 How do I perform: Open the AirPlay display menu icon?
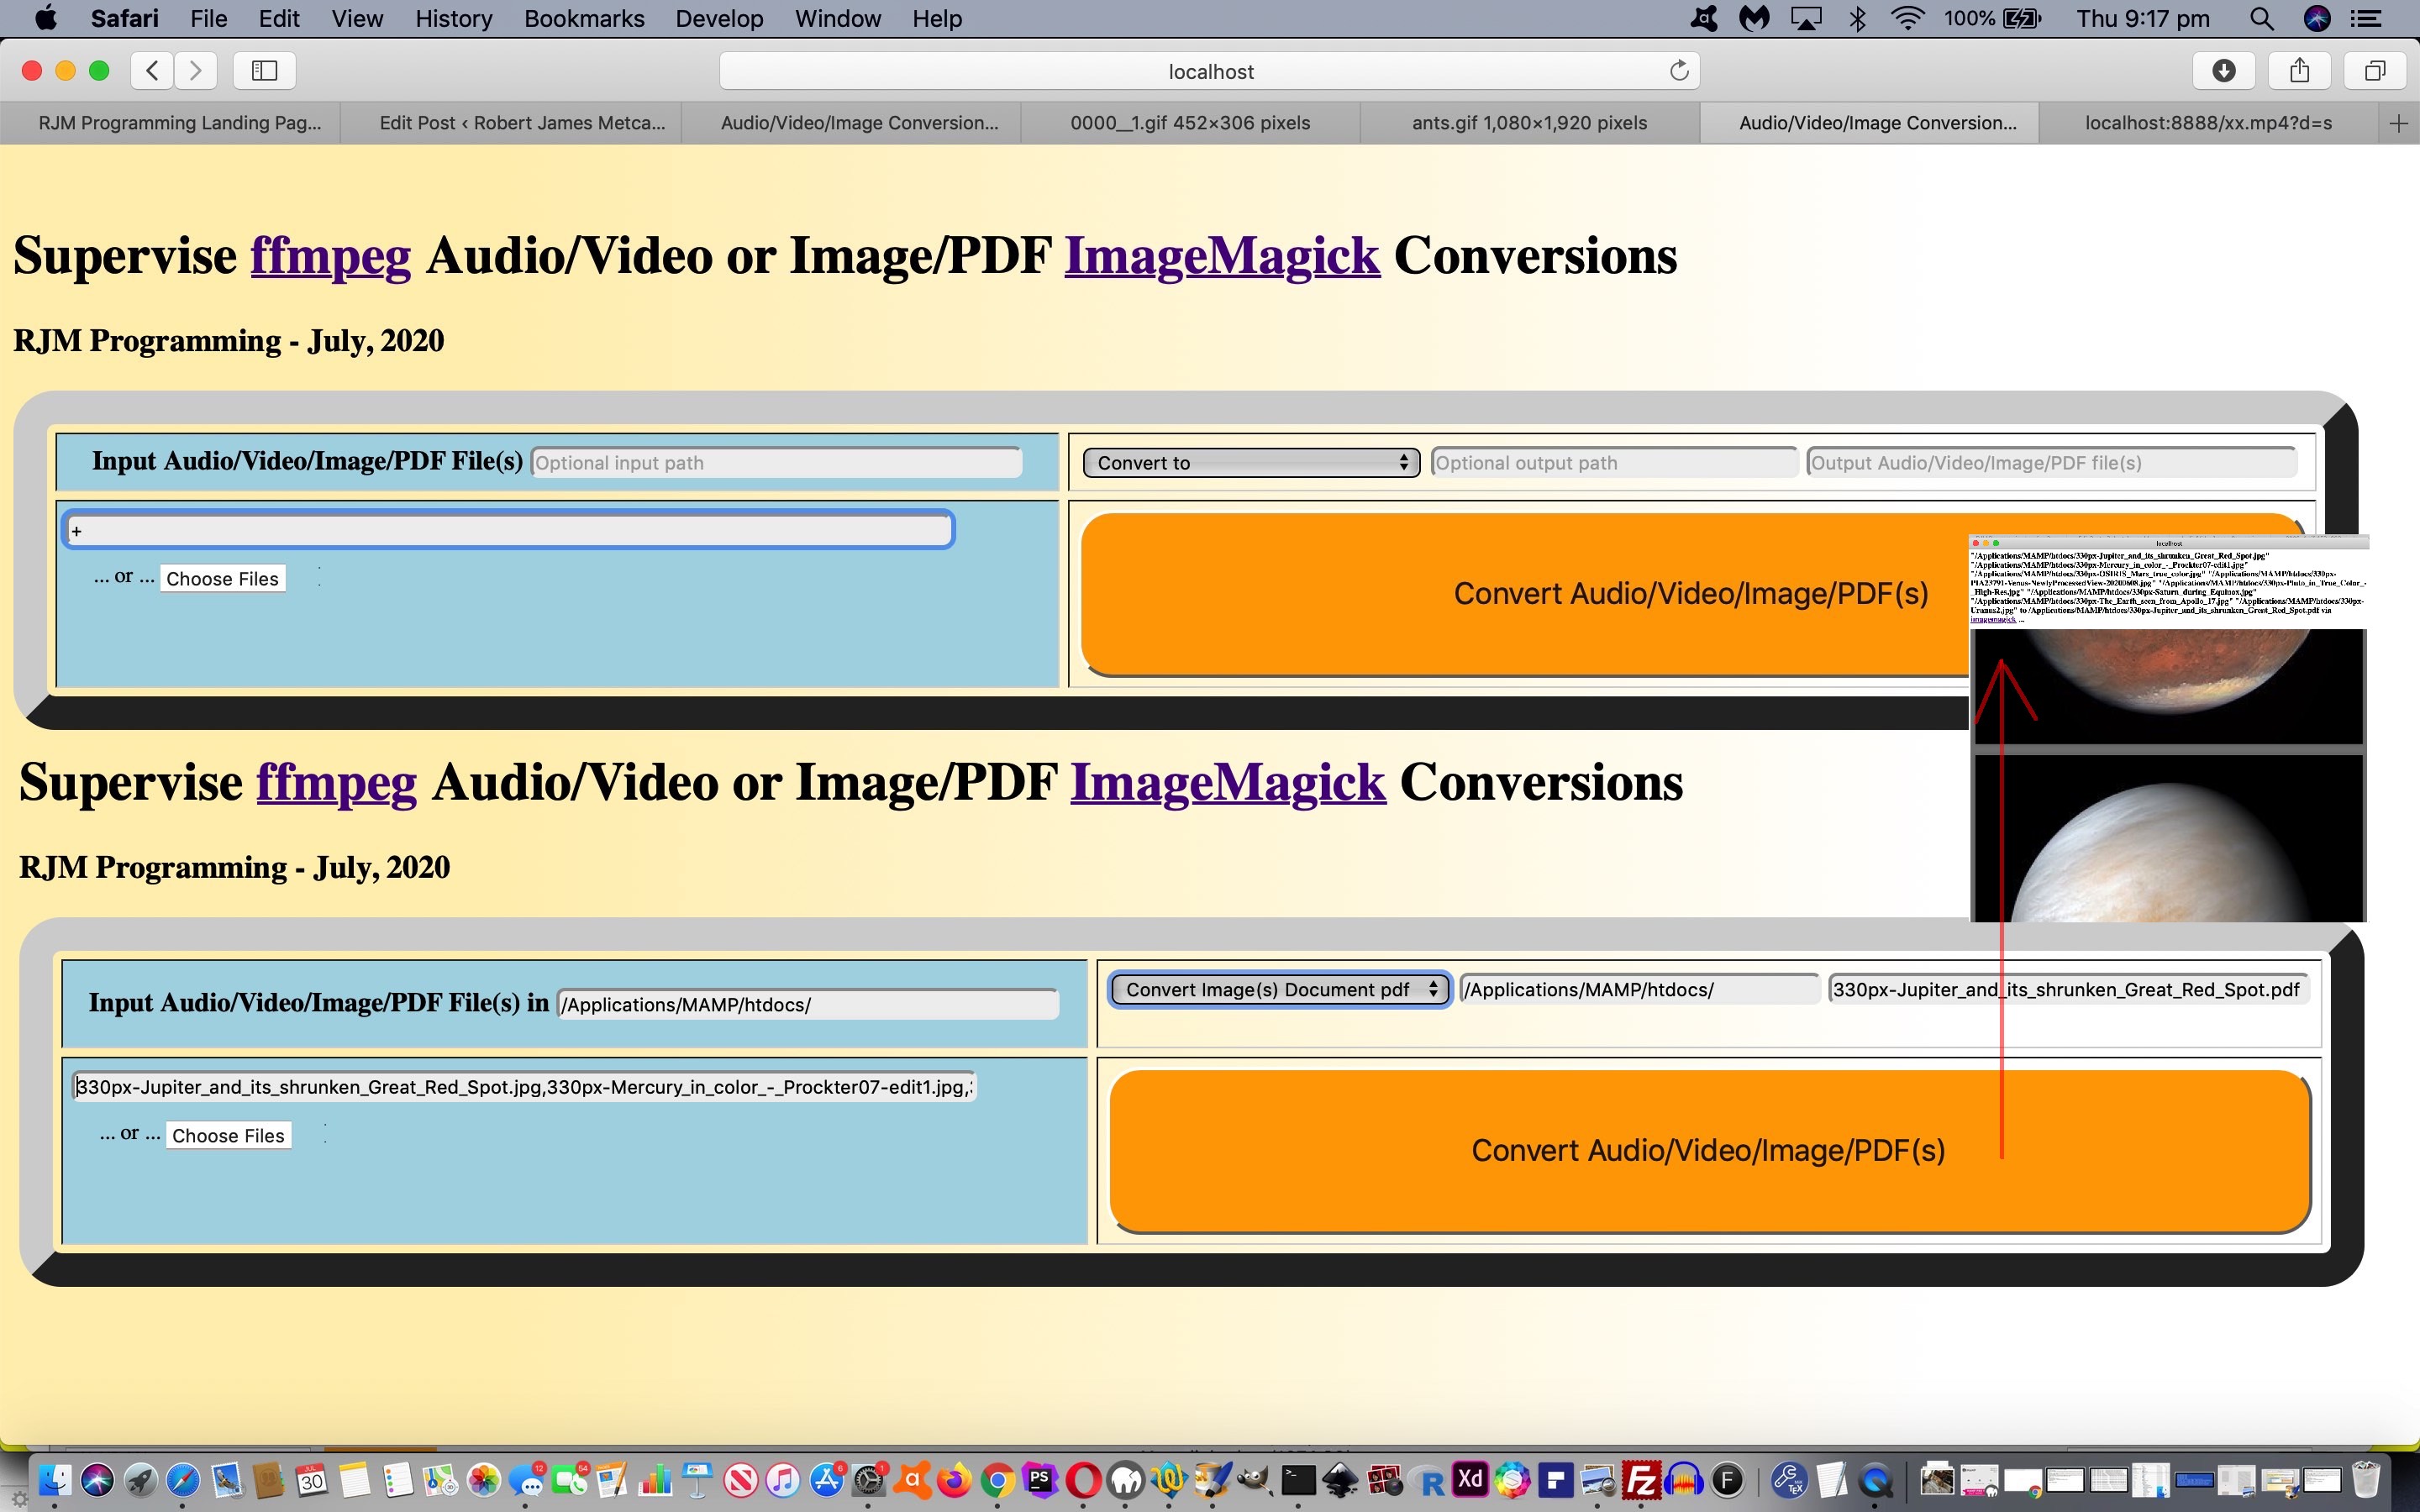1806,18
